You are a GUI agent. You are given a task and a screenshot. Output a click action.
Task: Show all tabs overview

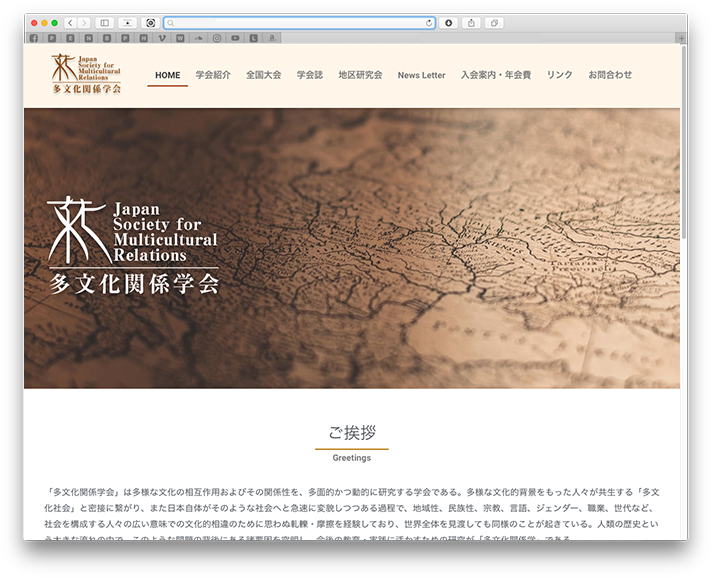[494, 23]
